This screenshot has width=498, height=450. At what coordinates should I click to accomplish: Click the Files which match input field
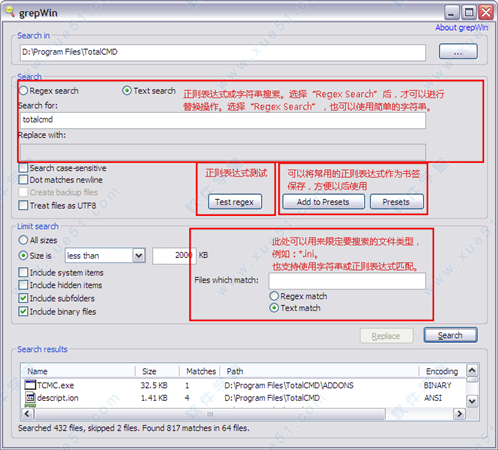(x=347, y=281)
